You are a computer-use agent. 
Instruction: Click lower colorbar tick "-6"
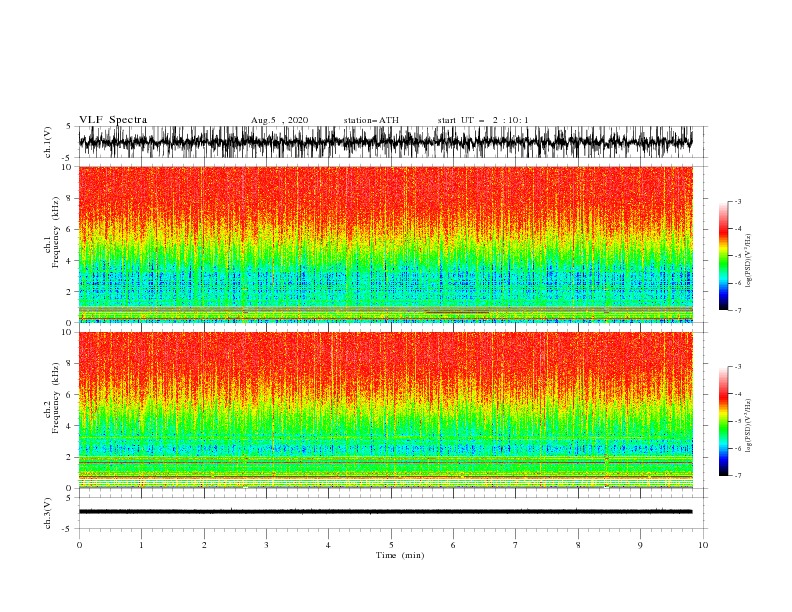tap(737, 448)
